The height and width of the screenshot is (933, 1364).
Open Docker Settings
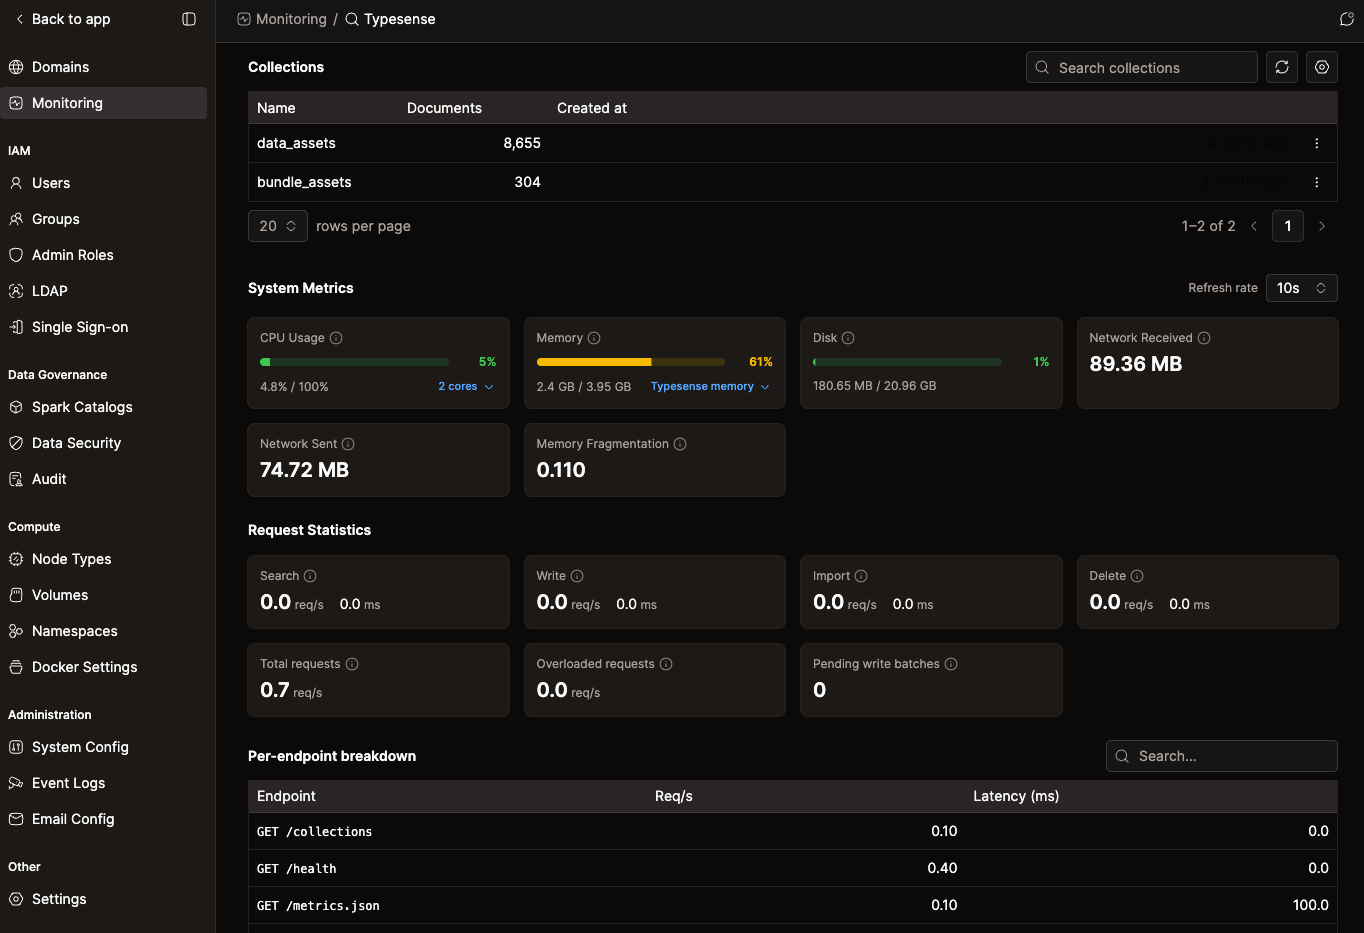[104, 667]
